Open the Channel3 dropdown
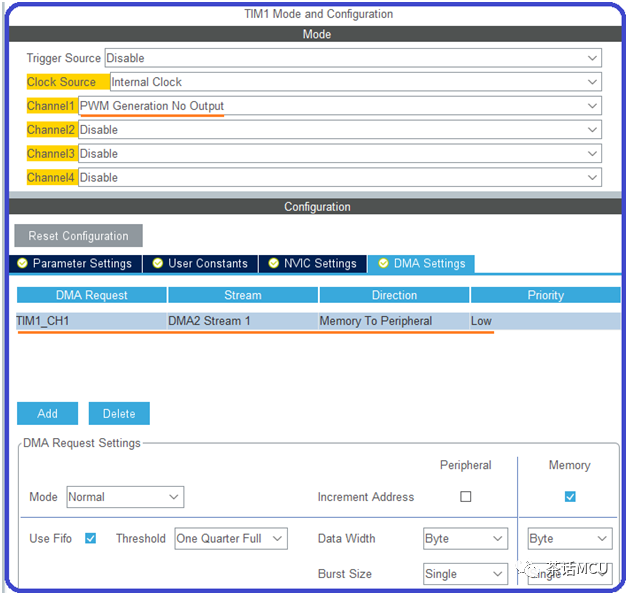 [340, 153]
